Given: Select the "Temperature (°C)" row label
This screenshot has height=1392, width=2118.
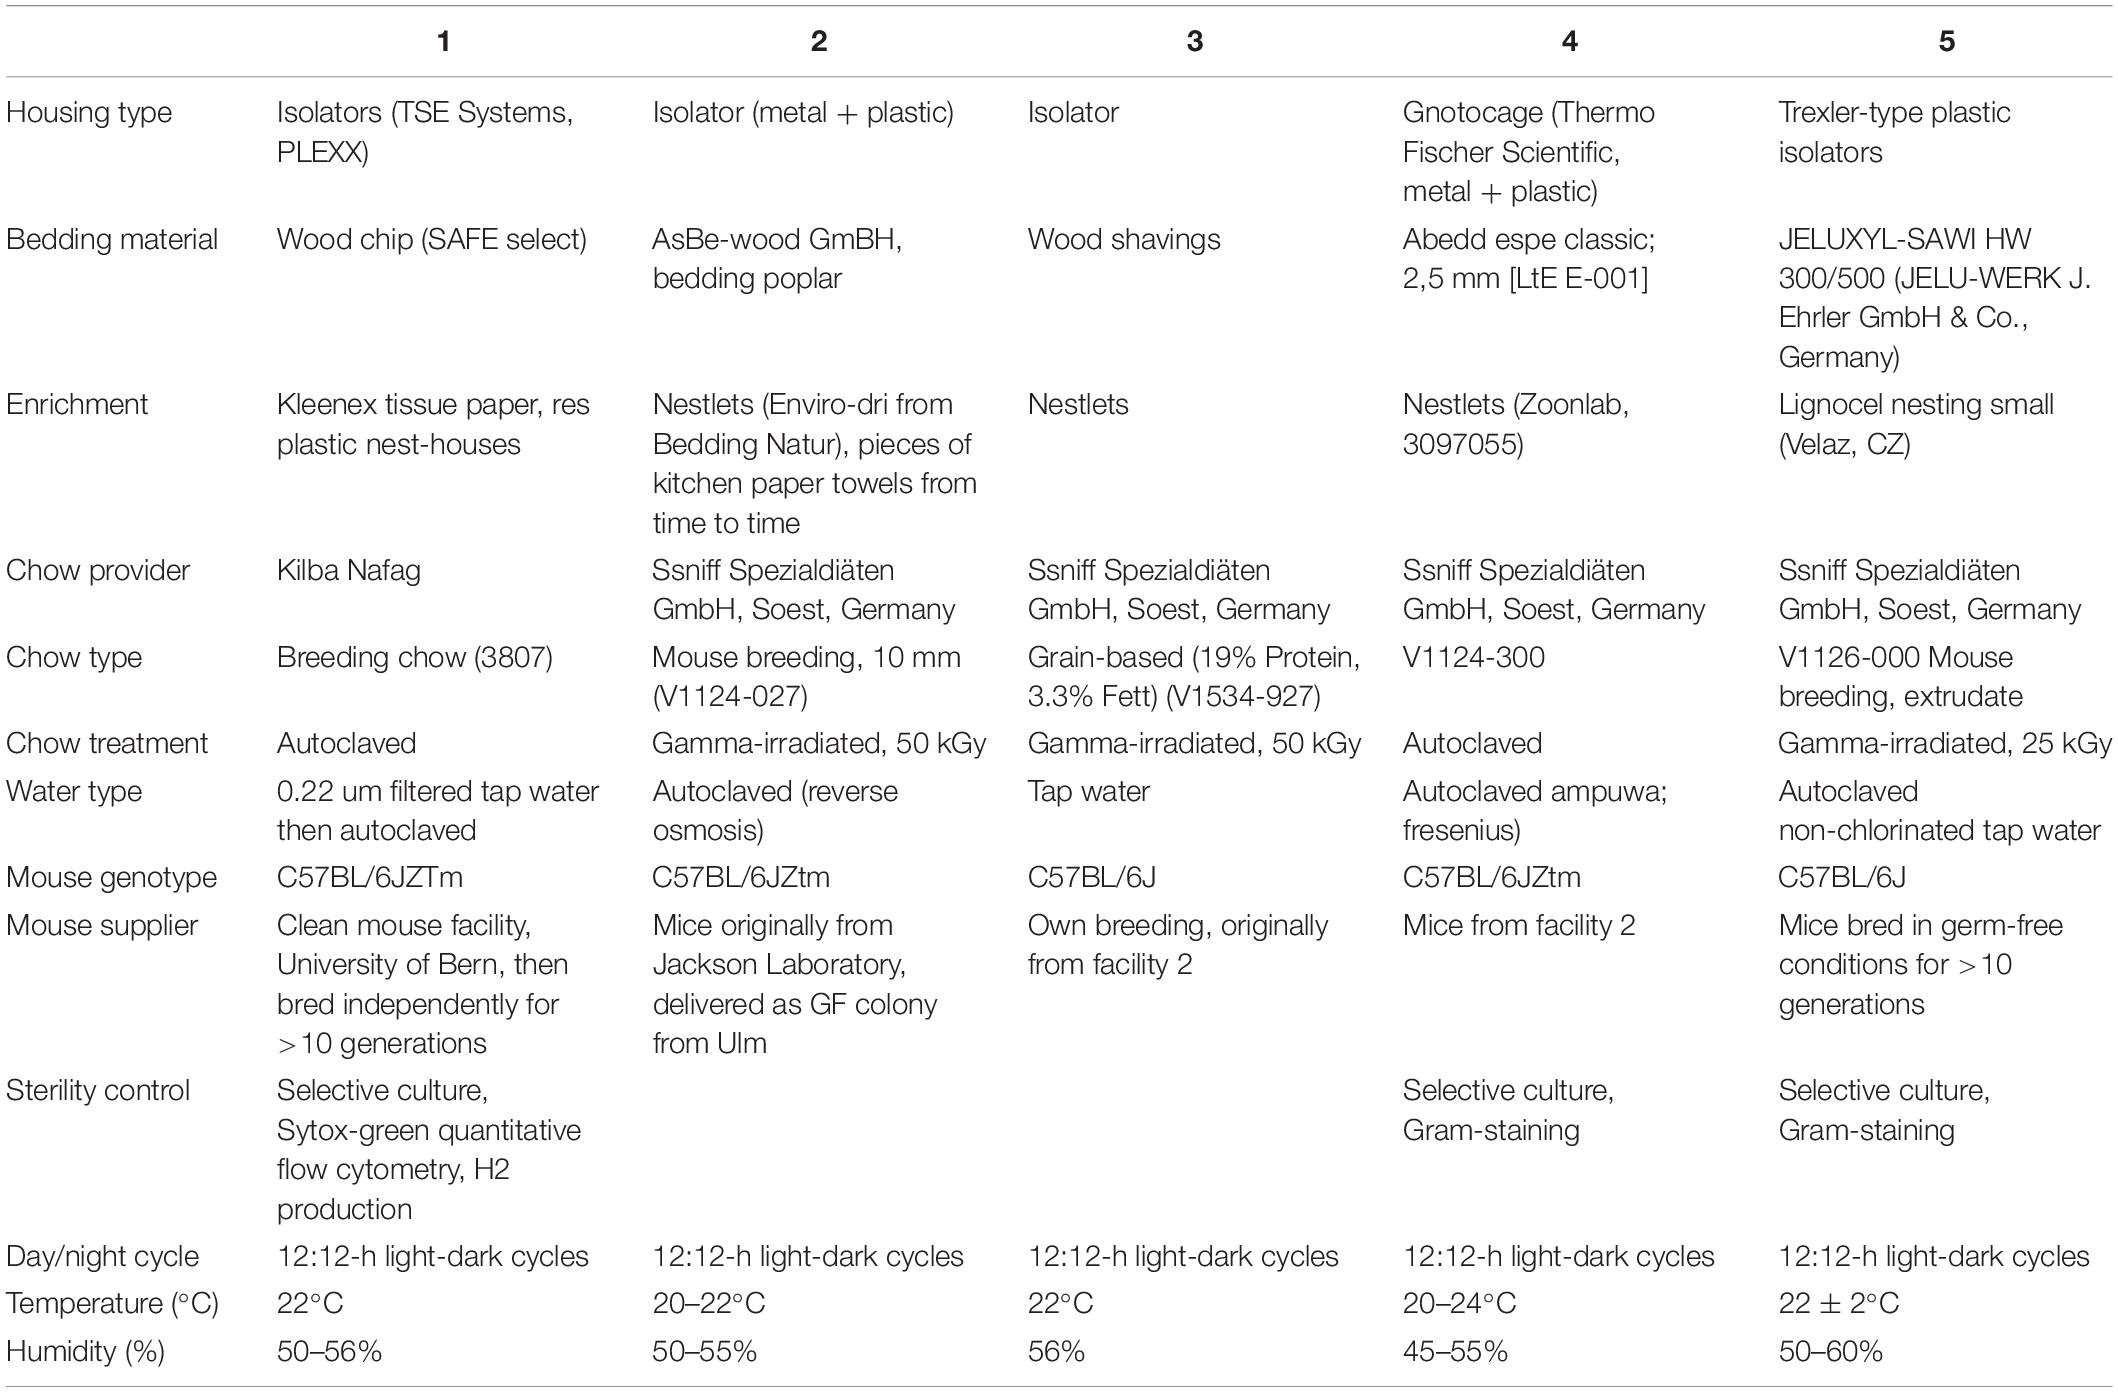Looking at the screenshot, I should tap(112, 1304).
